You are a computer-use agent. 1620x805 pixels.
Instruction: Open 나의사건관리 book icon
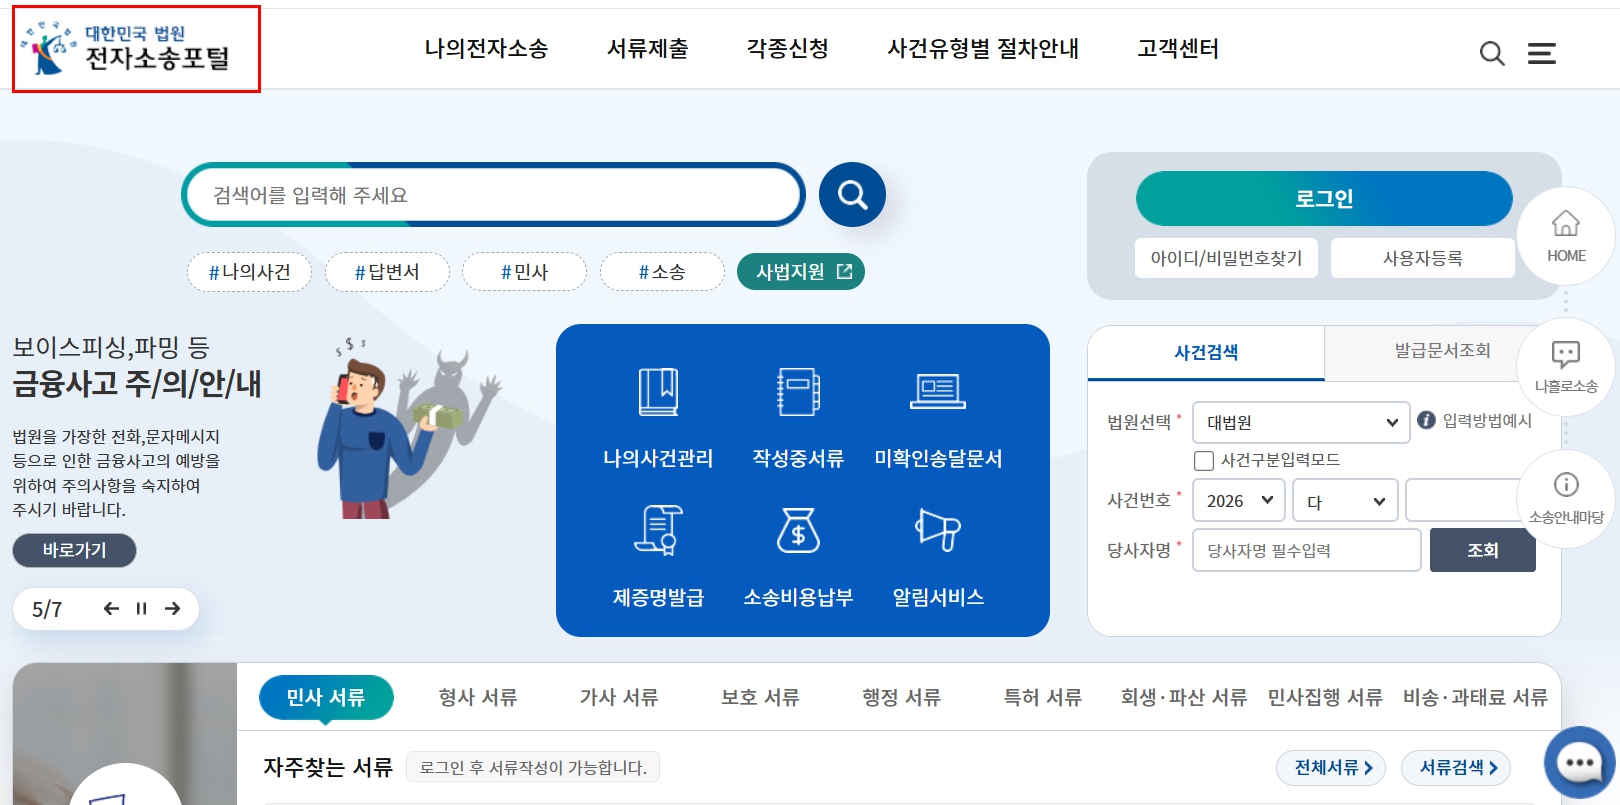658,392
